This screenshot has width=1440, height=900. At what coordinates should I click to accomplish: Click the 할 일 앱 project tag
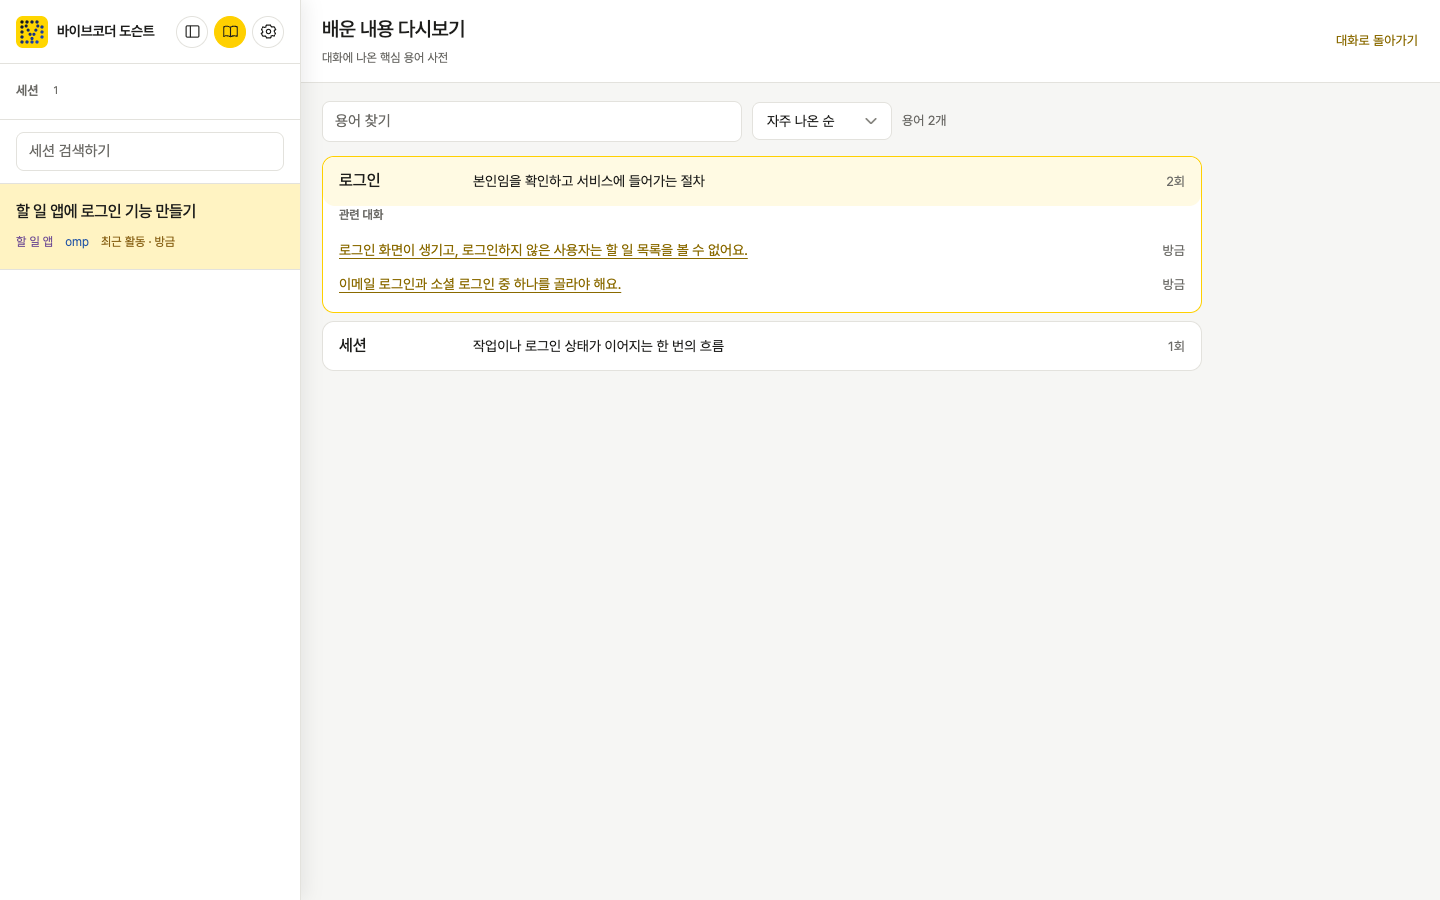click(35, 242)
